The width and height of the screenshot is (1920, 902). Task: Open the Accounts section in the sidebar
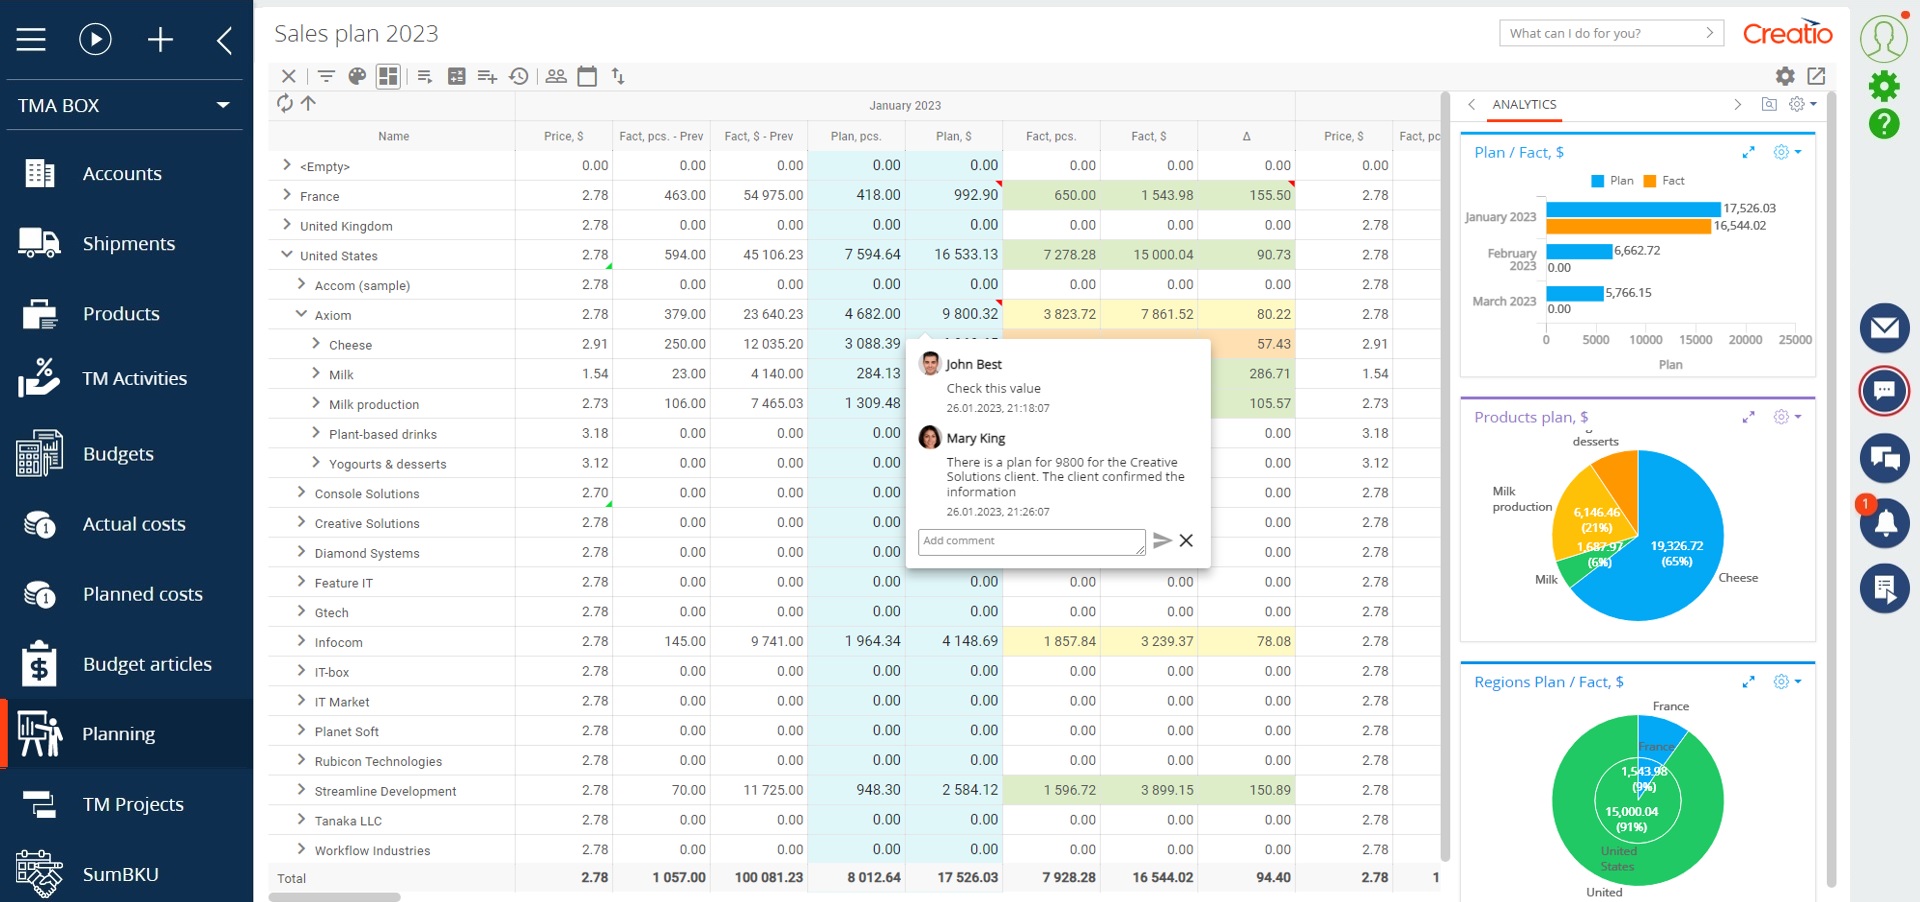[x=122, y=173]
